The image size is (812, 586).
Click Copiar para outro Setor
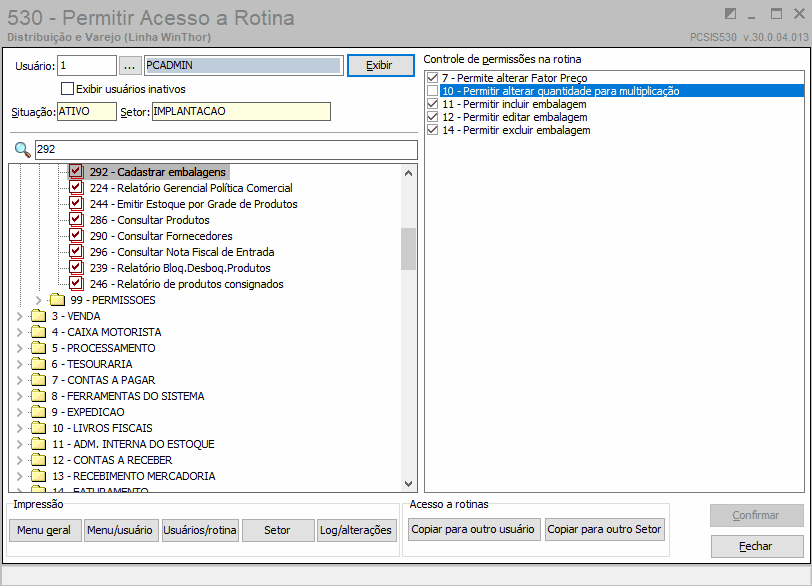604,530
